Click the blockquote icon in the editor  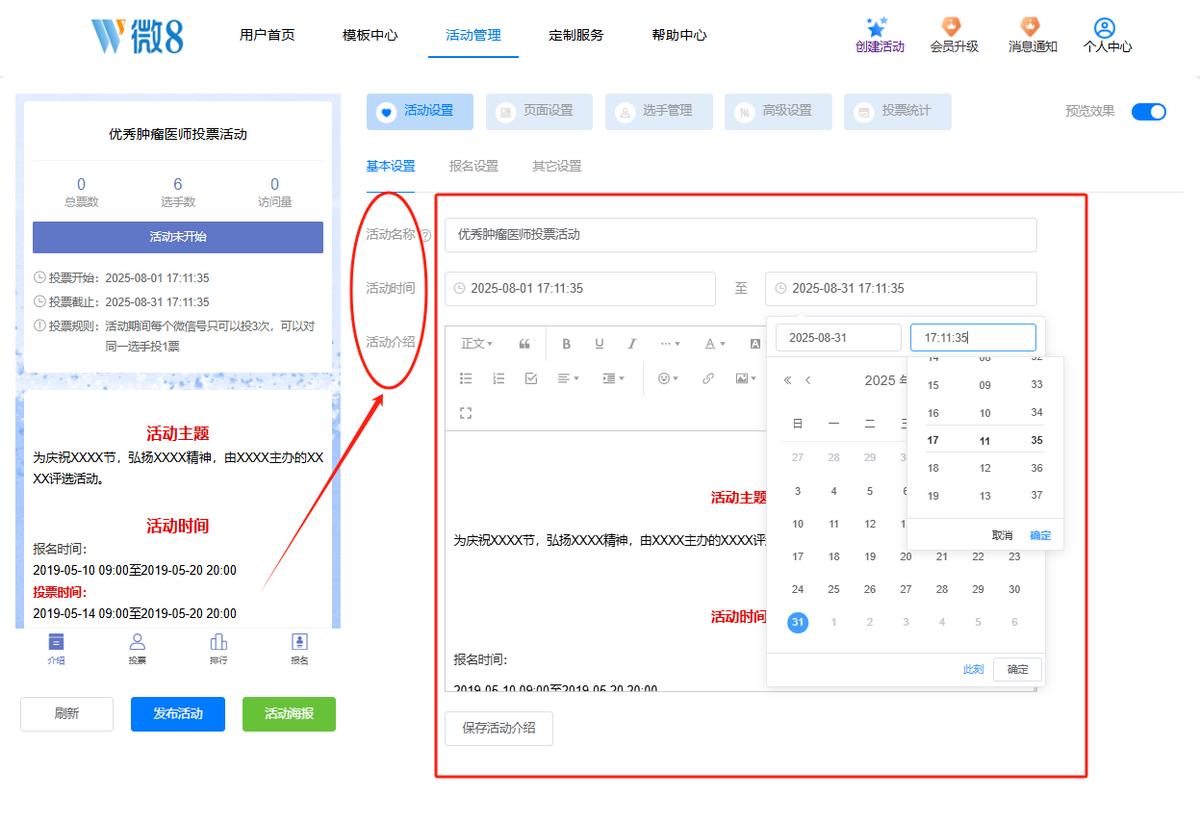525,344
